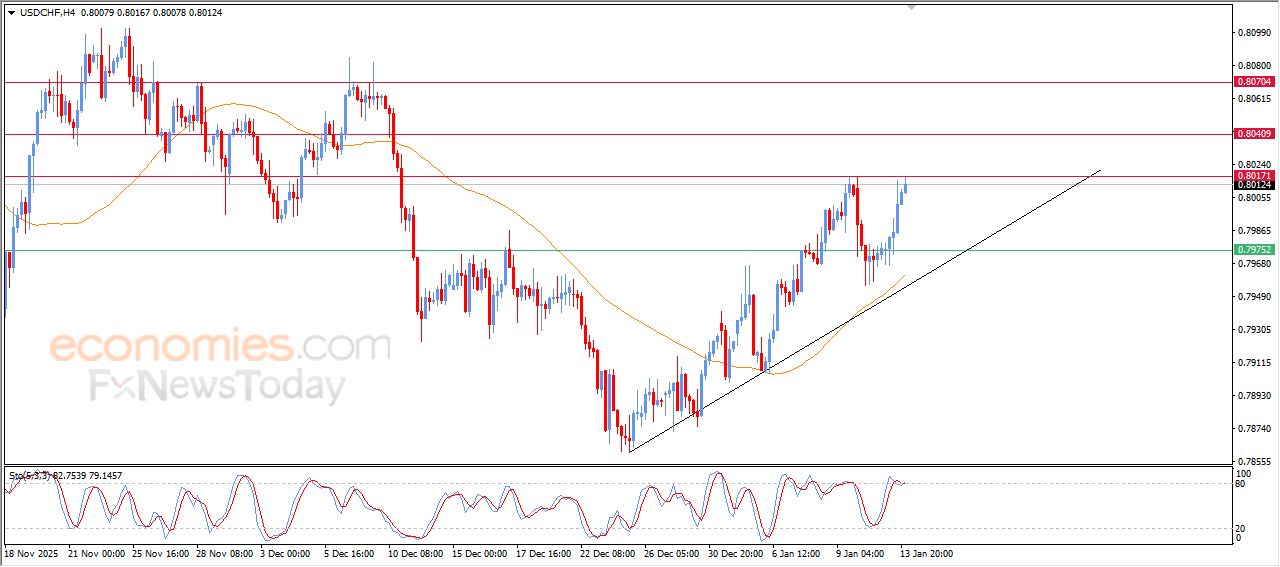Click the 0.78740 price axis label
The height and width of the screenshot is (567, 1280).
click(x=1253, y=428)
